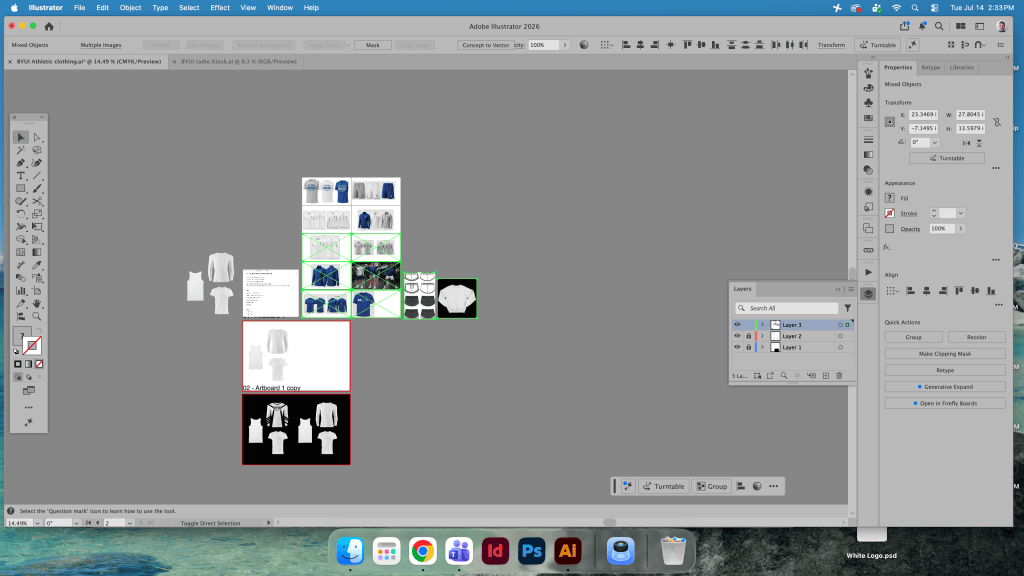
Task: Click the Delete Selection trash icon in Layers
Action: click(x=839, y=376)
